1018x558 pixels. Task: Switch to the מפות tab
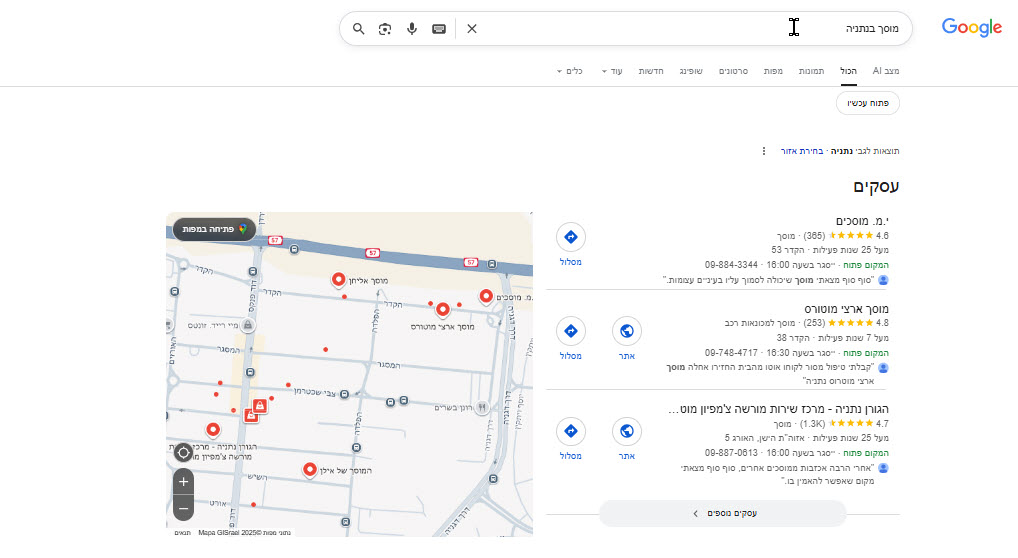tap(773, 71)
